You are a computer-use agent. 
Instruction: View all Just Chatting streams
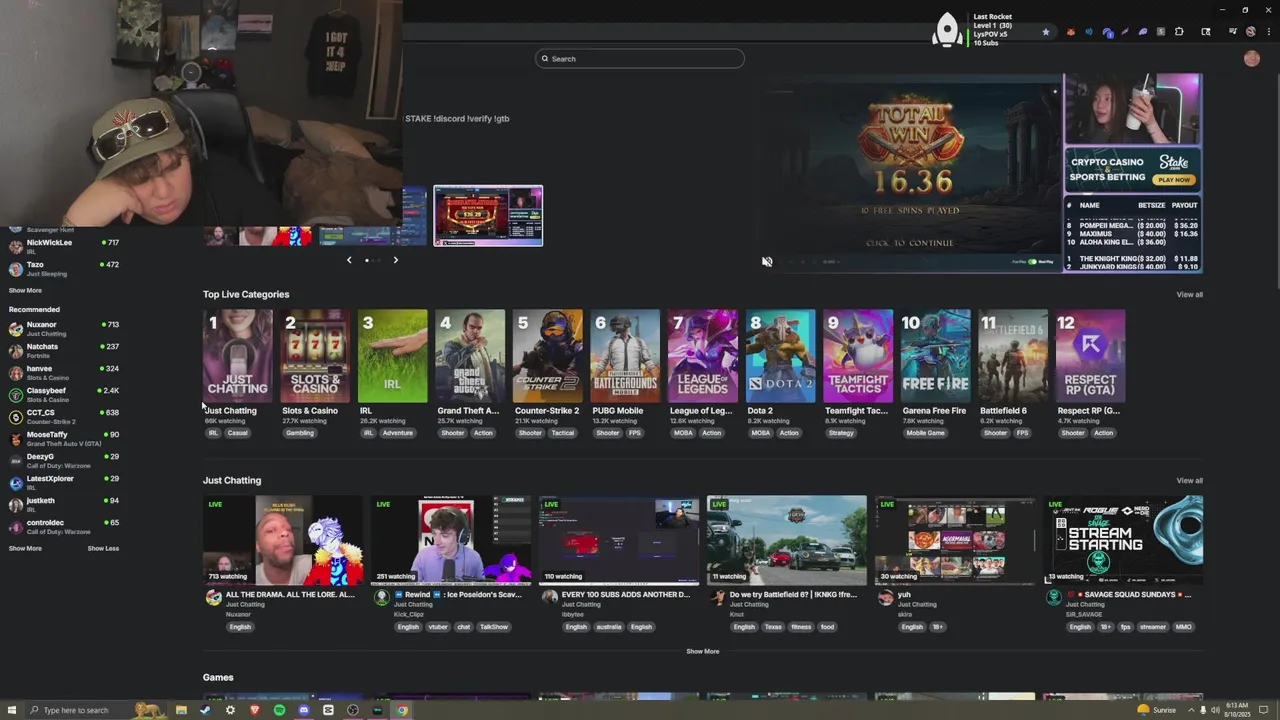click(x=1189, y=481)
